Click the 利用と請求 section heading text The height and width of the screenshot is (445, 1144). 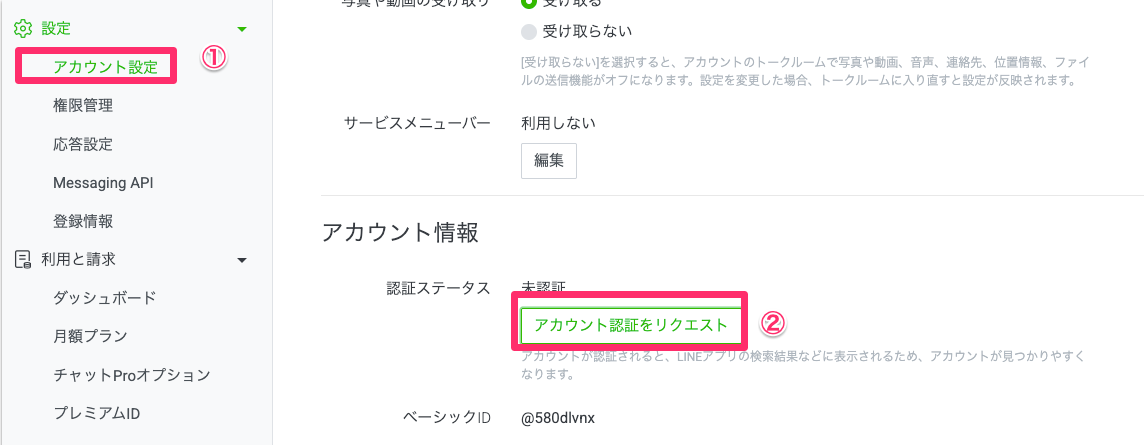click(x=78, y=259)
